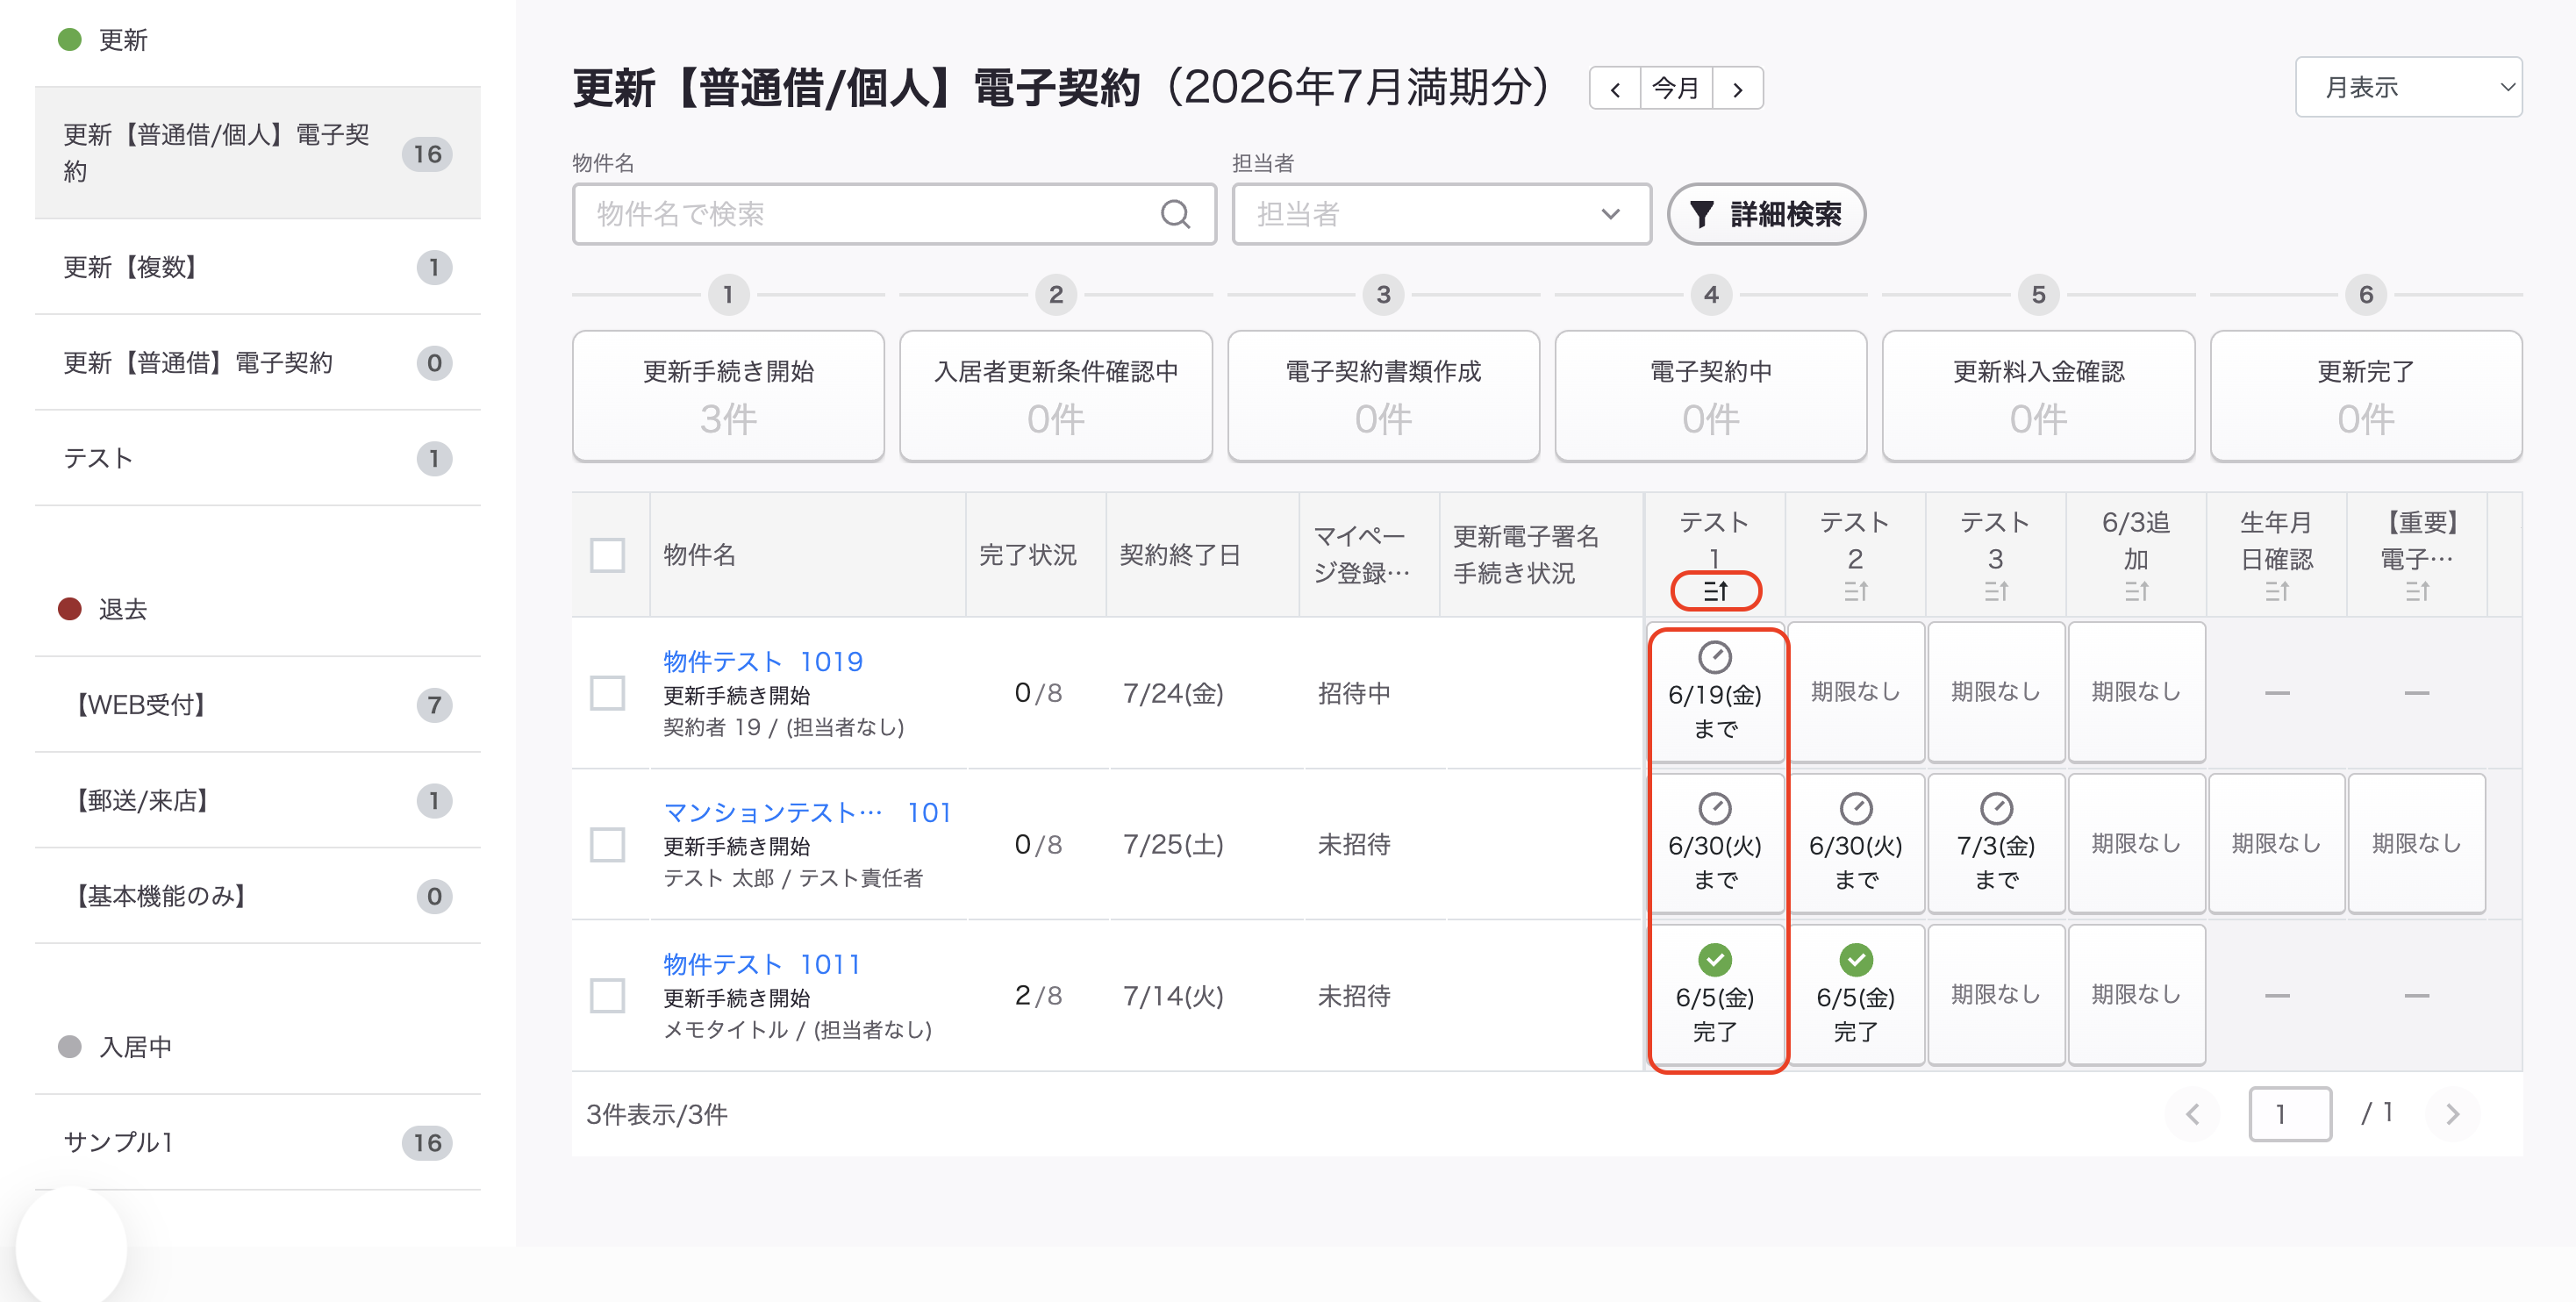Check the 物件テスト 1011 row checkbox

coord(607,996)
